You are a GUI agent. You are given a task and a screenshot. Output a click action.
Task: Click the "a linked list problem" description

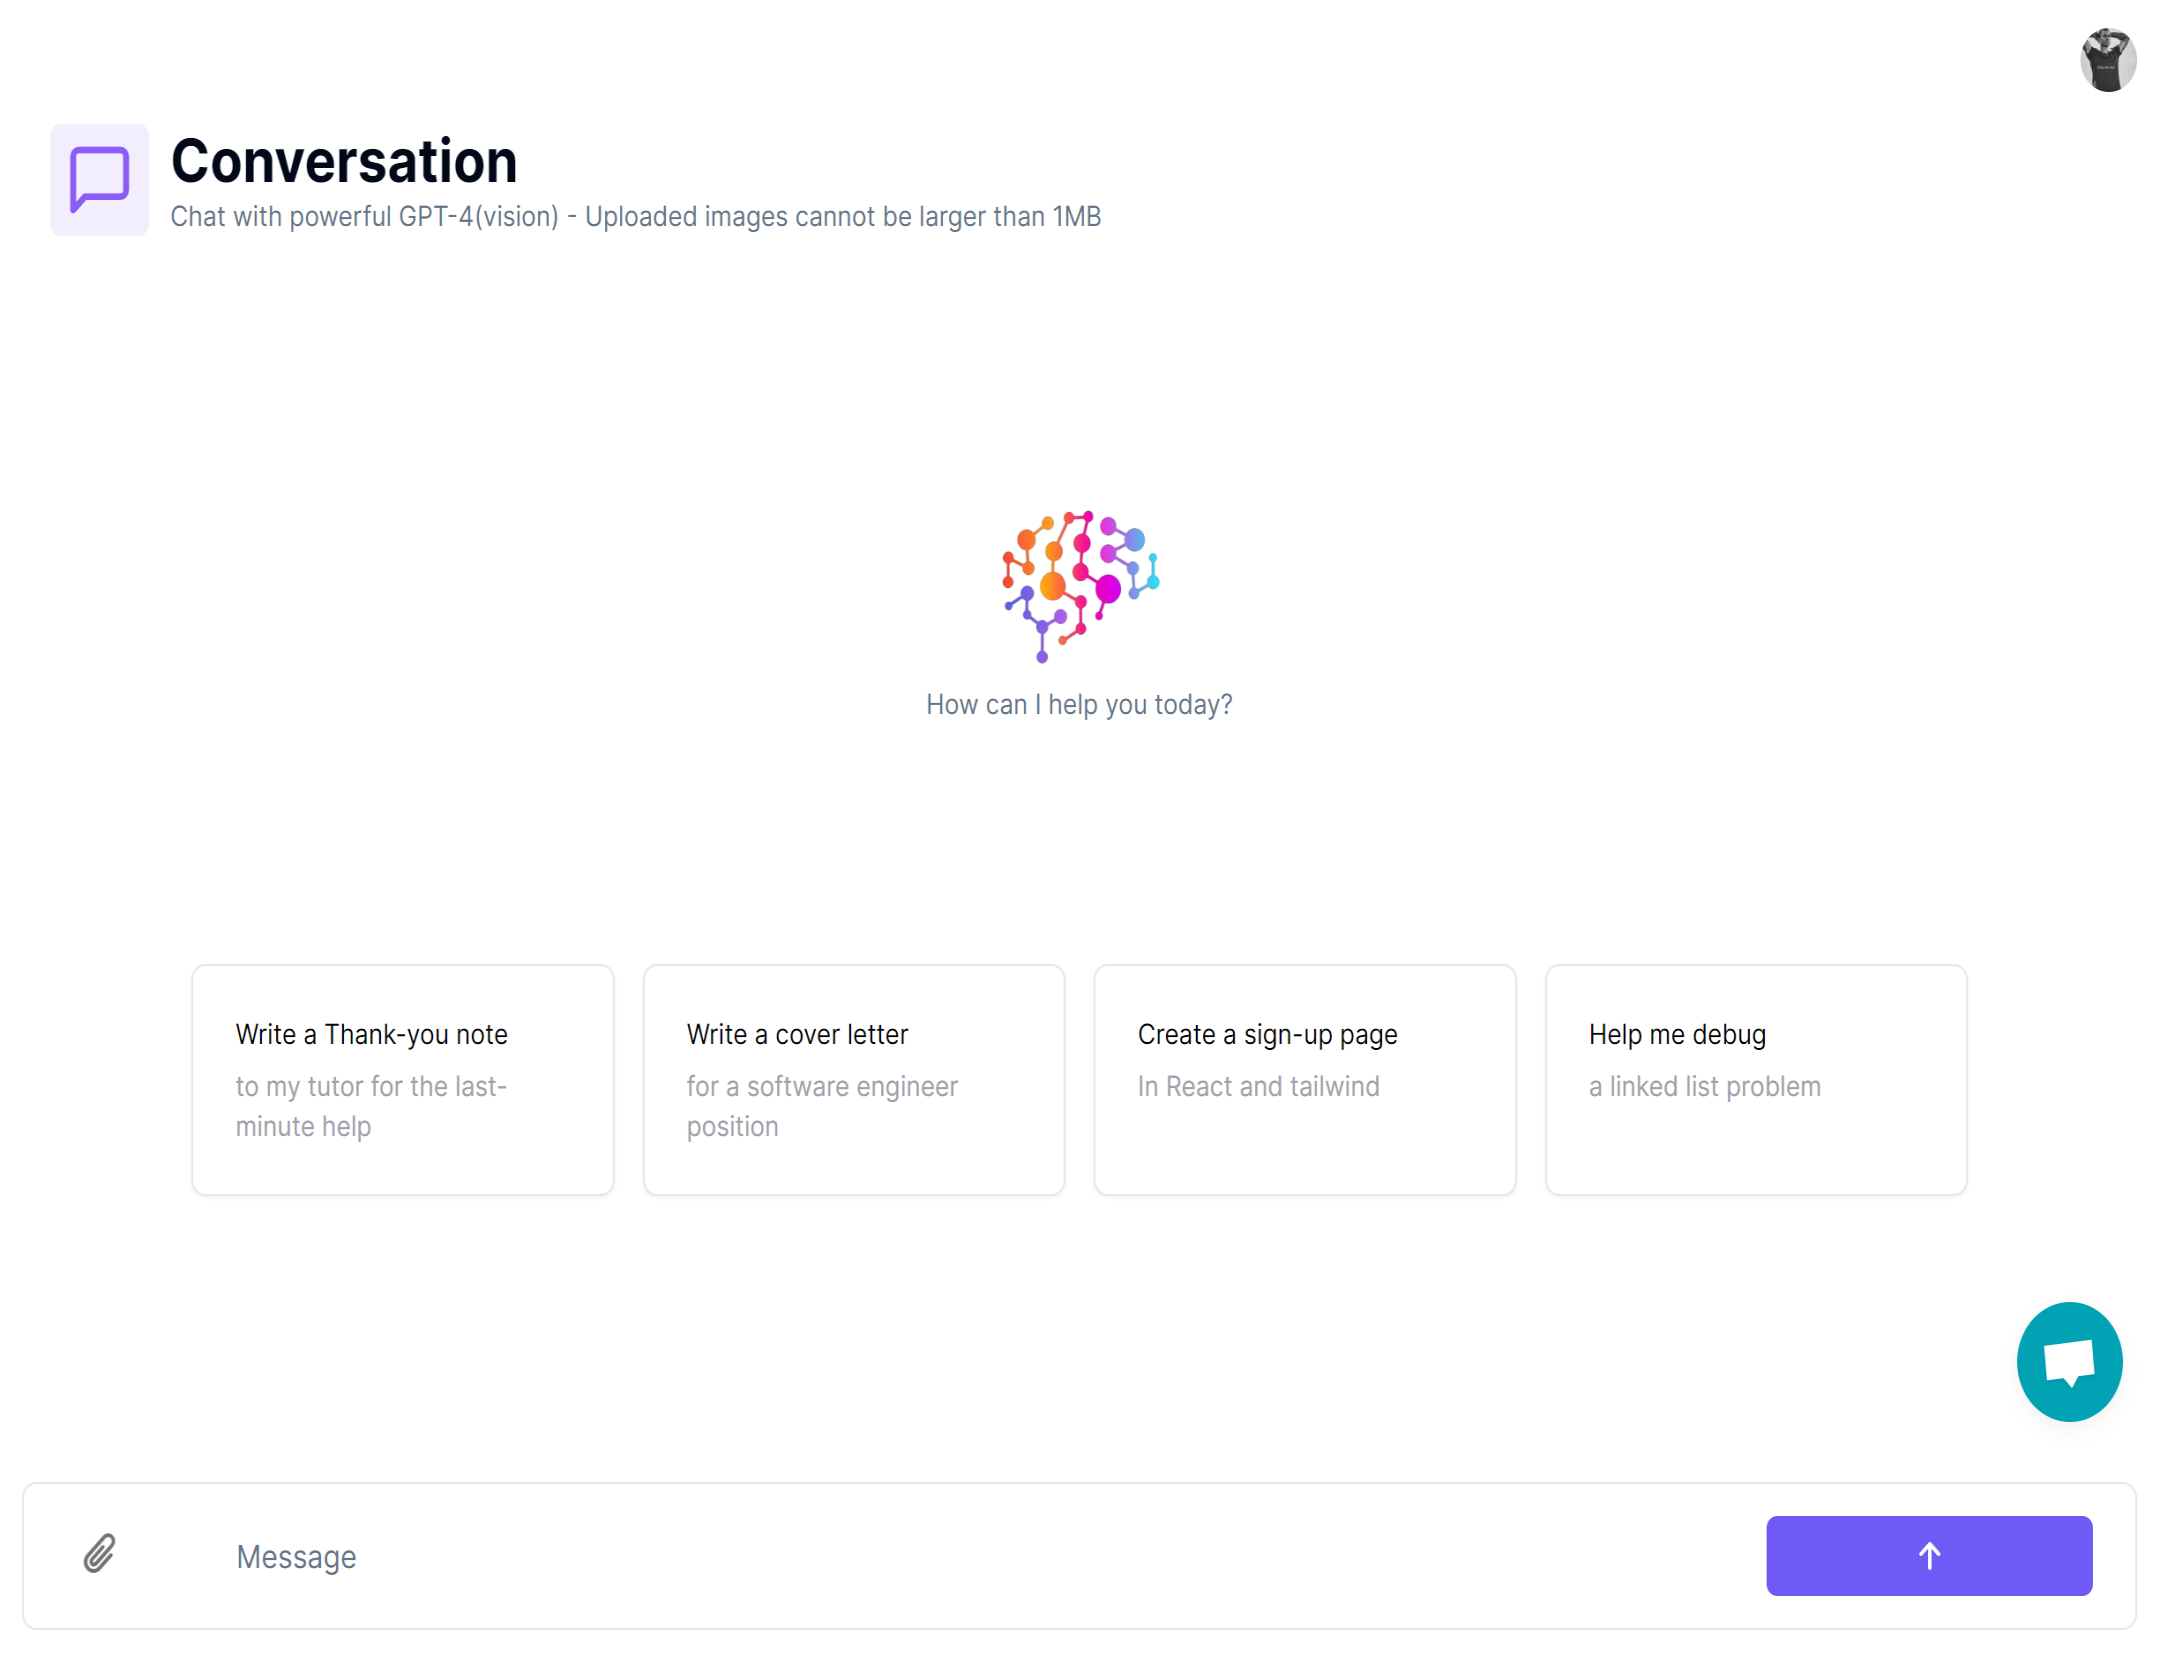1704,1086
